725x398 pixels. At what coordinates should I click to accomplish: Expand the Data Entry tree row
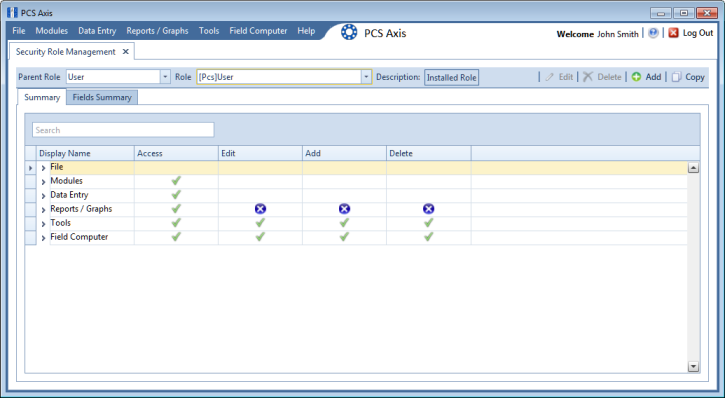tap(43, 196)
